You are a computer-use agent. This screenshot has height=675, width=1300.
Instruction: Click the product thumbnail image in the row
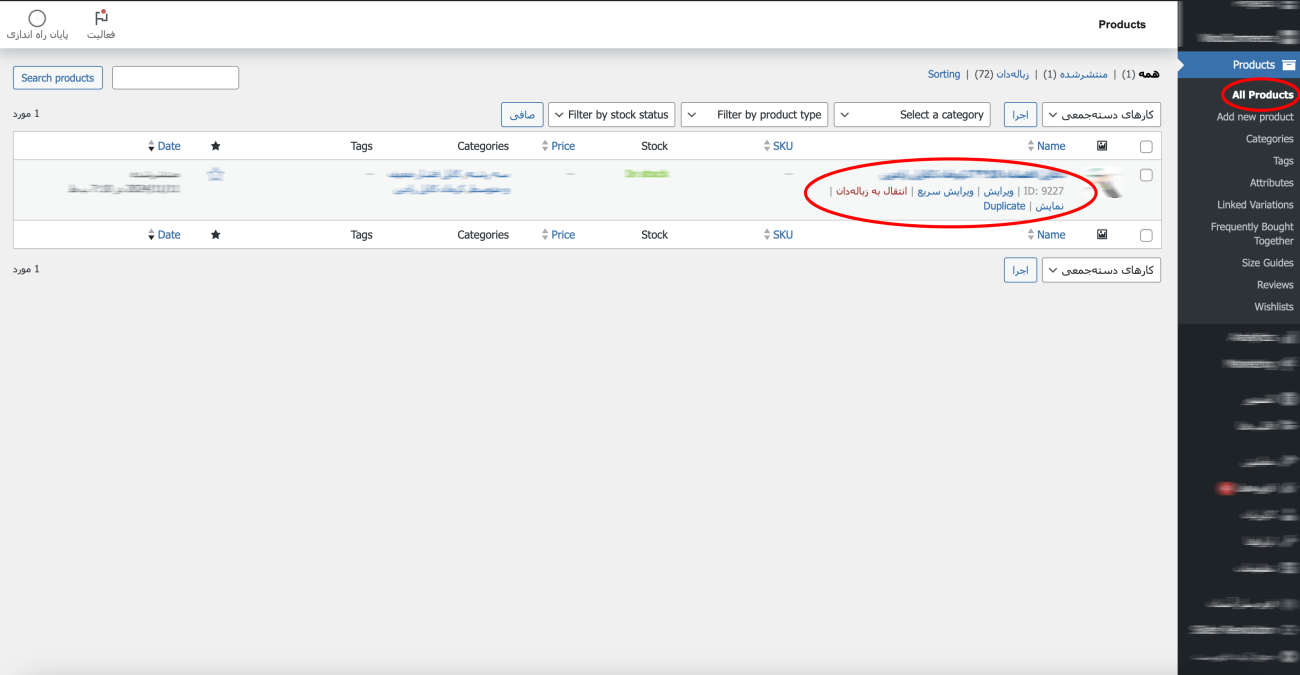click(1103, 183)
